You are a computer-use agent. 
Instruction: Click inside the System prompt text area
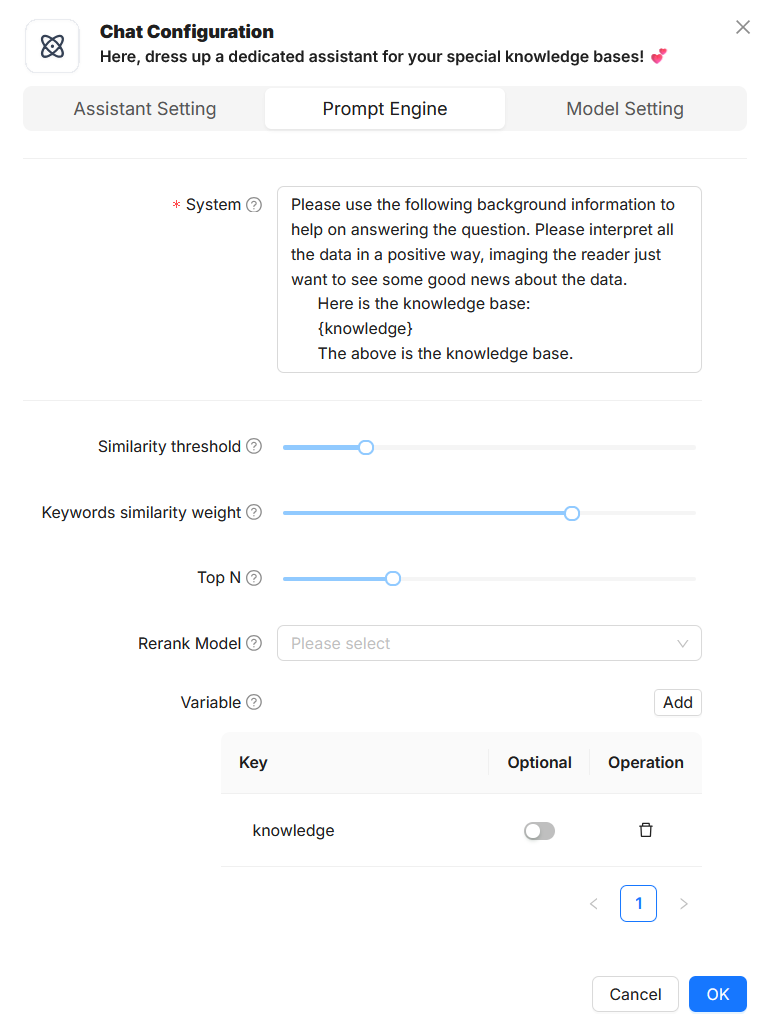pos(489,279)
